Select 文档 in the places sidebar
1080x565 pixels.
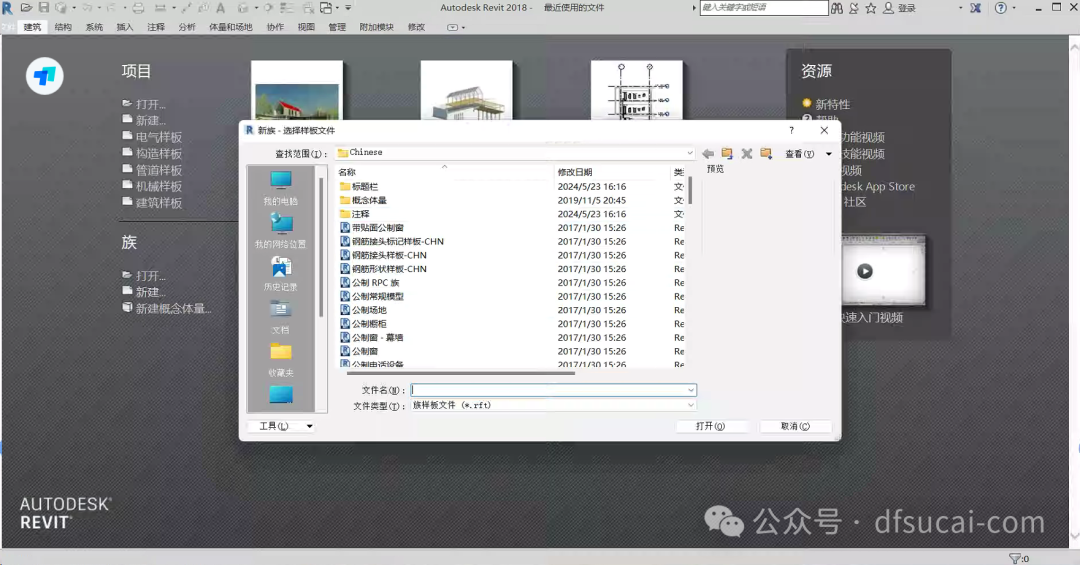pyautogui.click(x=280, y=317)
